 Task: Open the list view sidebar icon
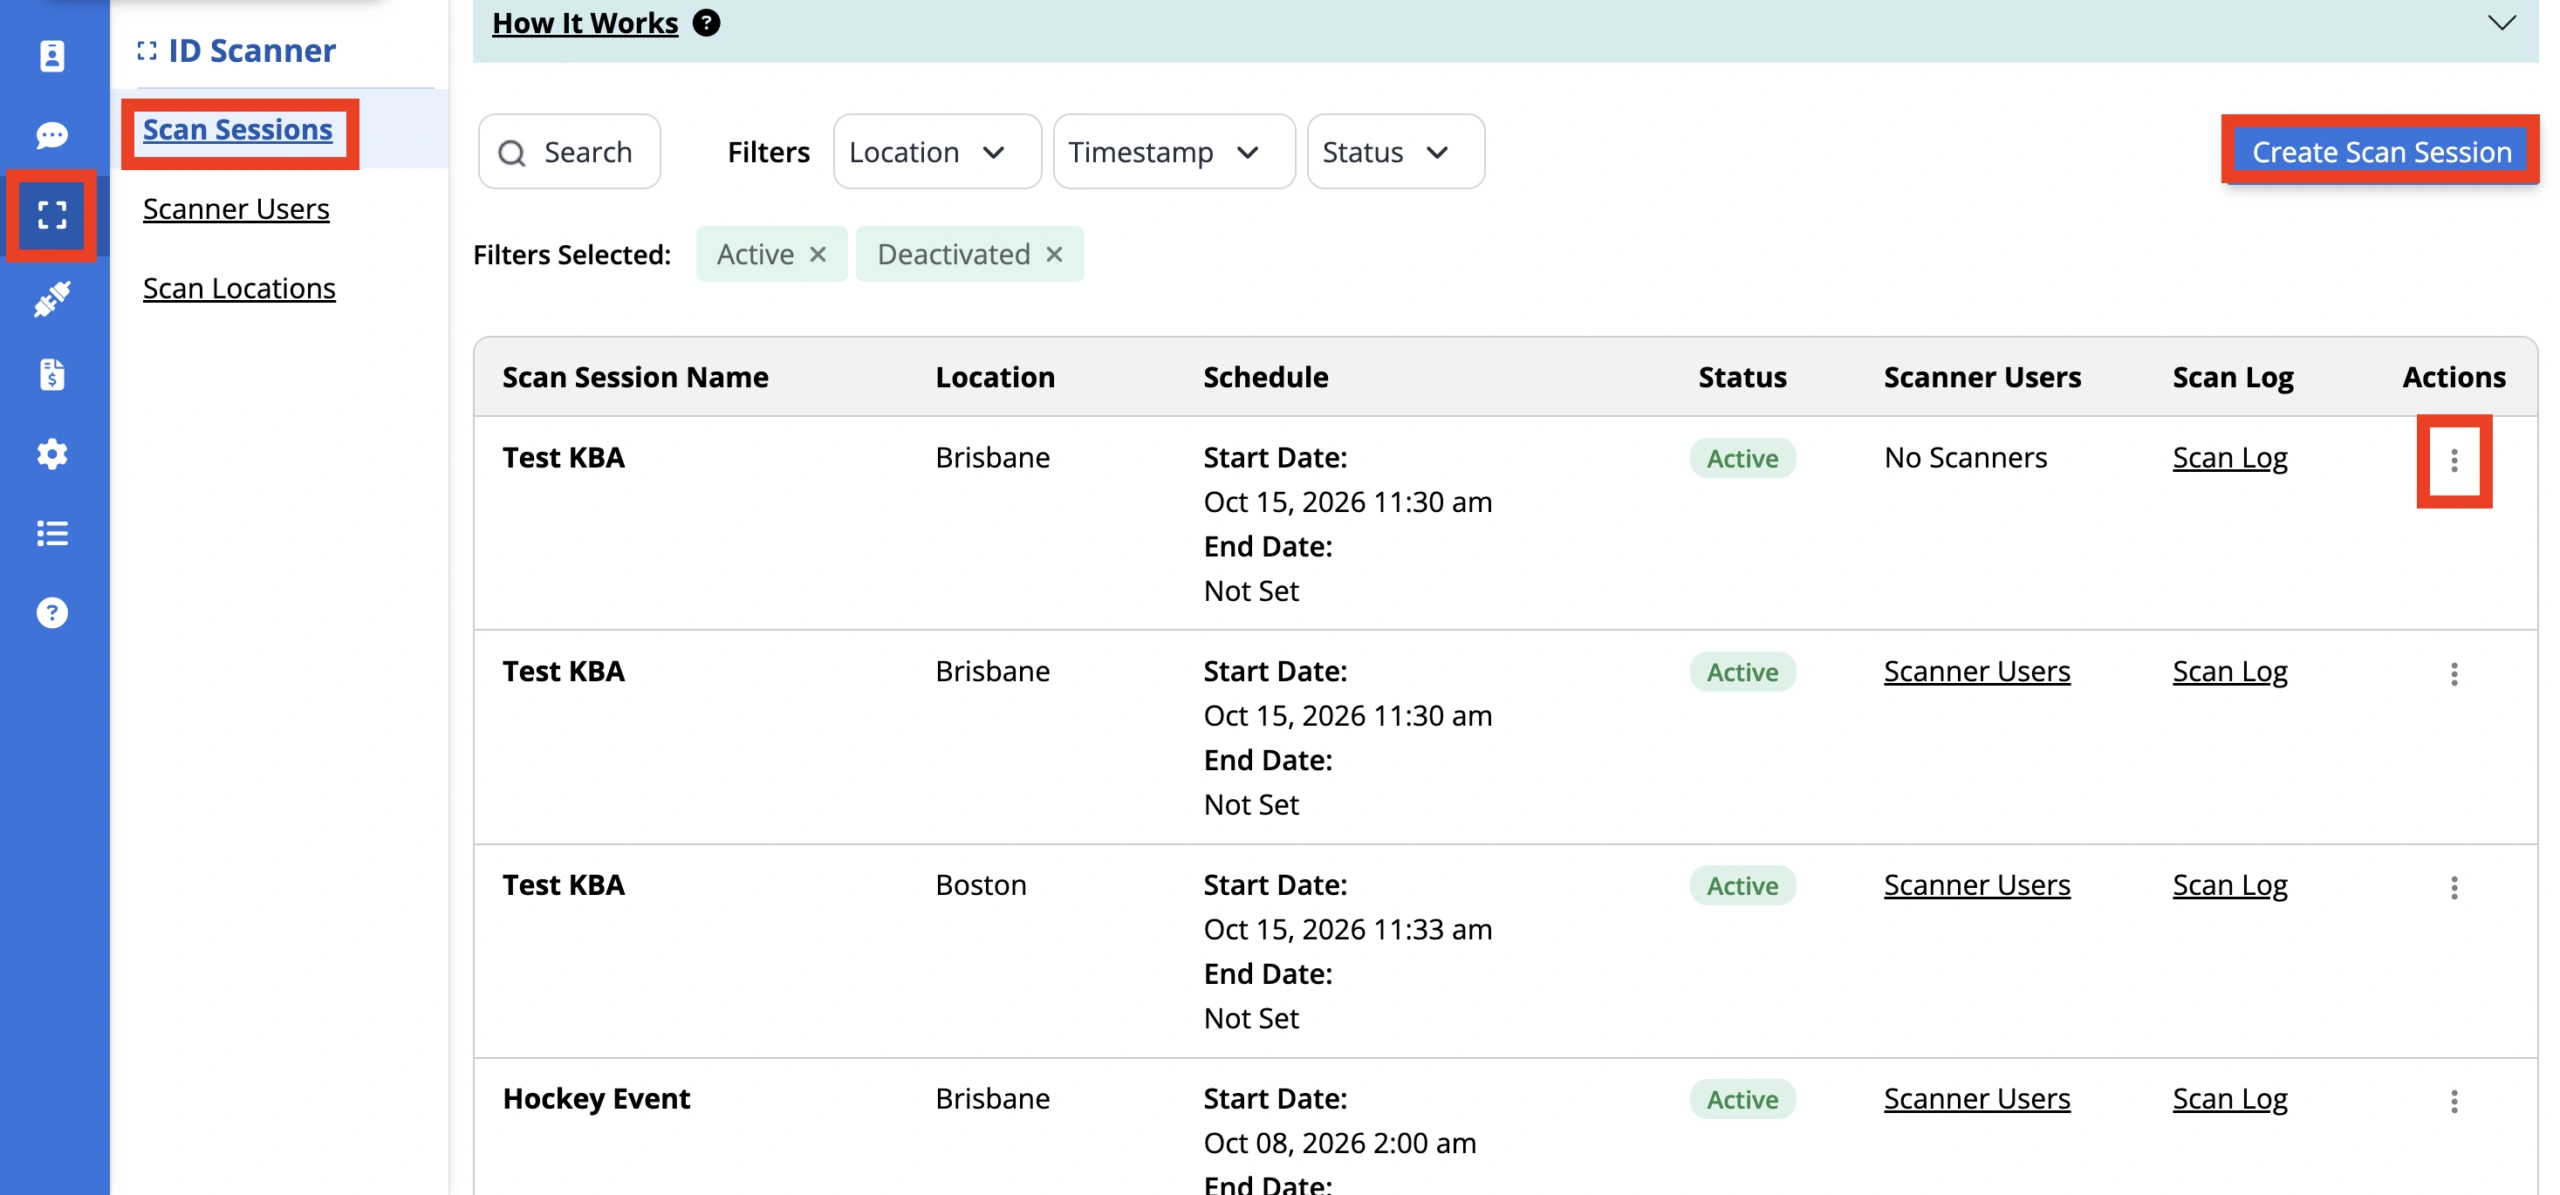52,533
